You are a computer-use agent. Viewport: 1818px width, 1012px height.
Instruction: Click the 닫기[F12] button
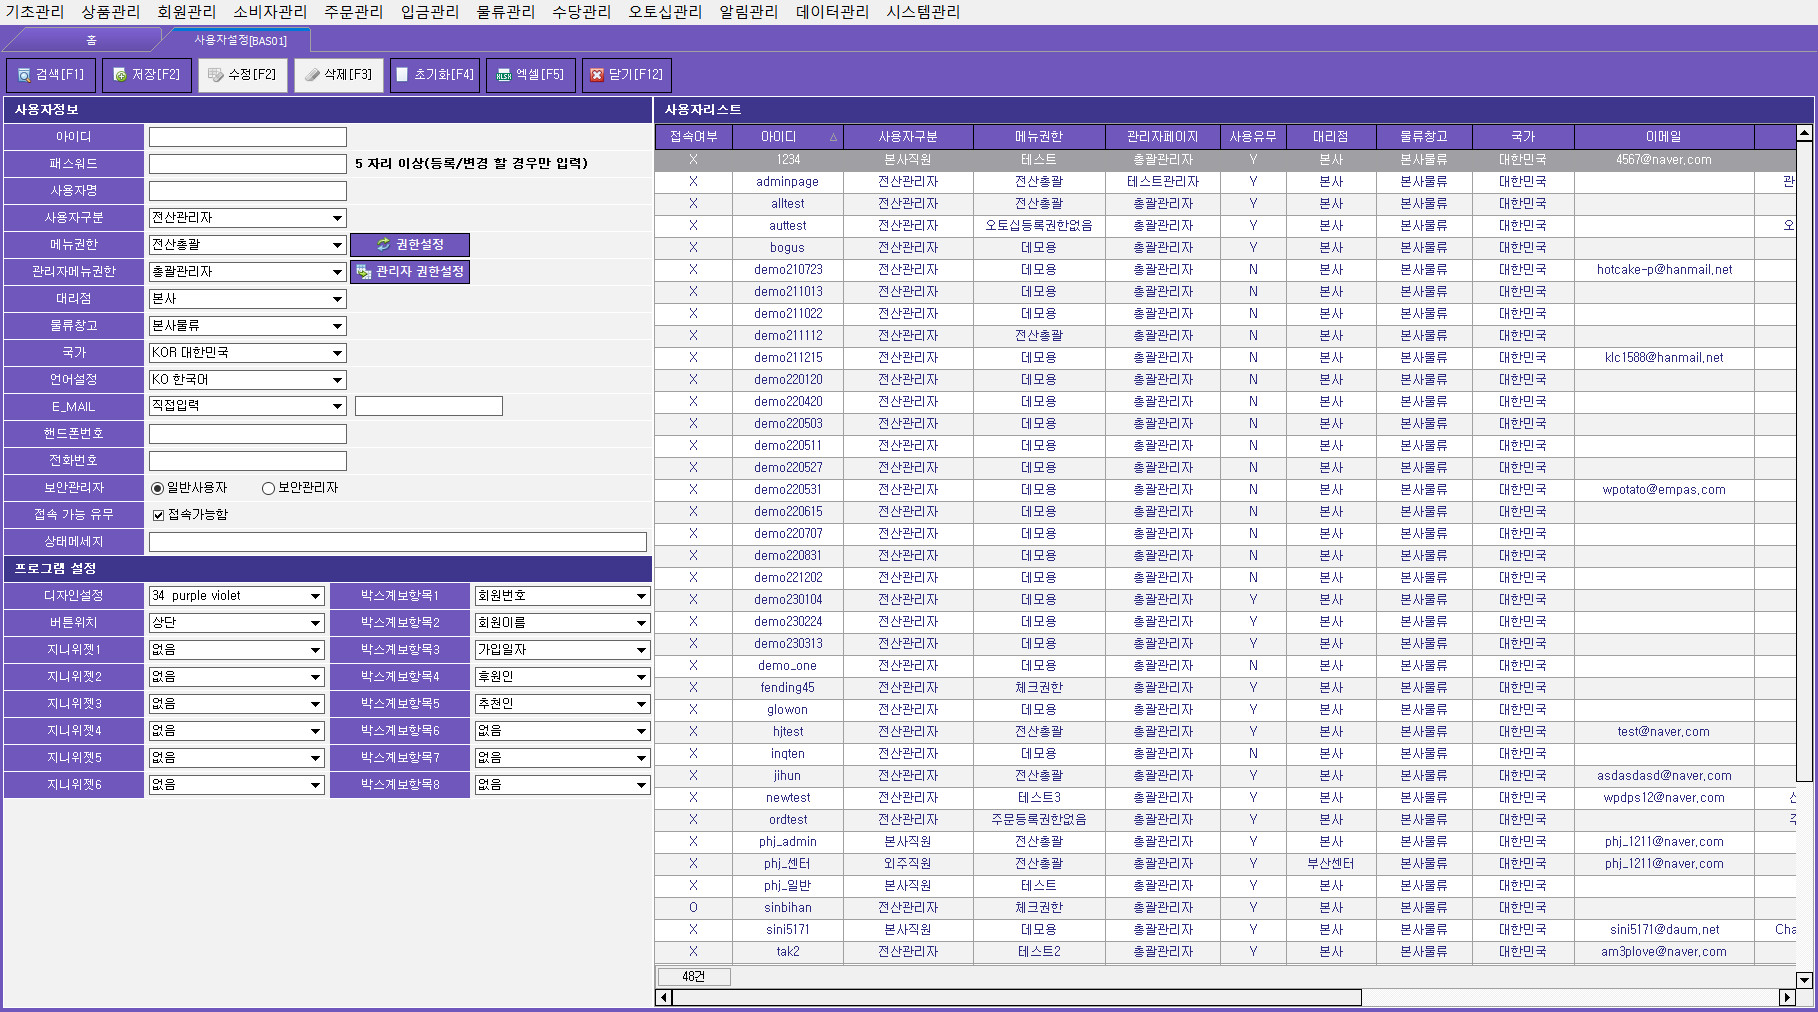(626, 75)
